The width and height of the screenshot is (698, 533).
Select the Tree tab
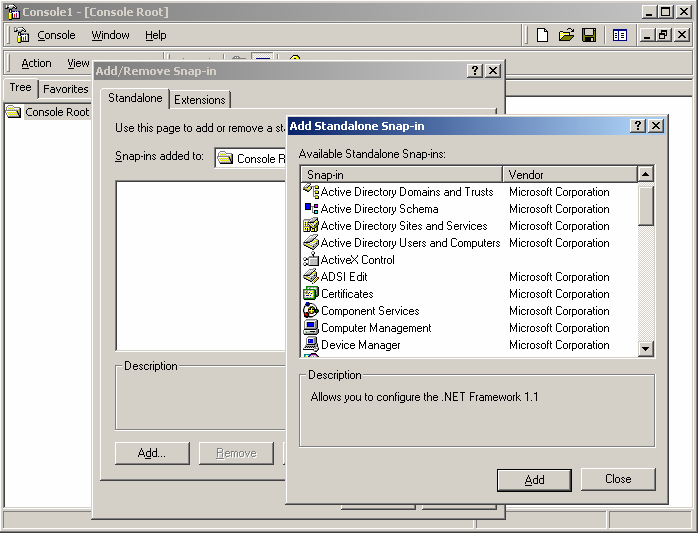click(20, 87)
